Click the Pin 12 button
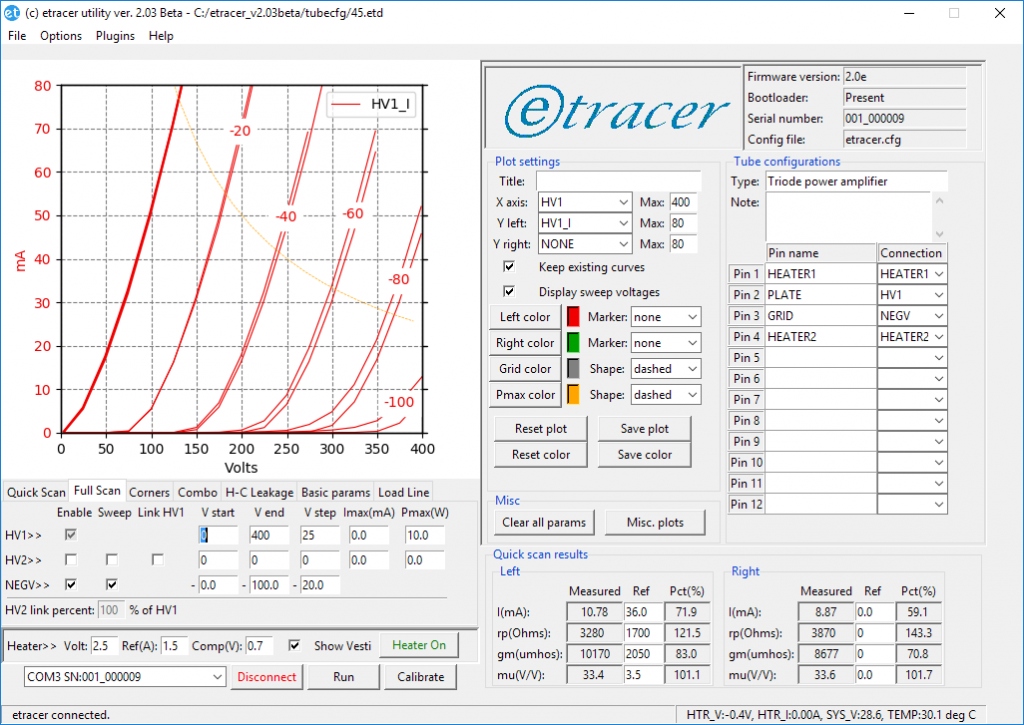The height and width of the screenshot is (725, 1024). pyautogui.click(x=746, y=504)
